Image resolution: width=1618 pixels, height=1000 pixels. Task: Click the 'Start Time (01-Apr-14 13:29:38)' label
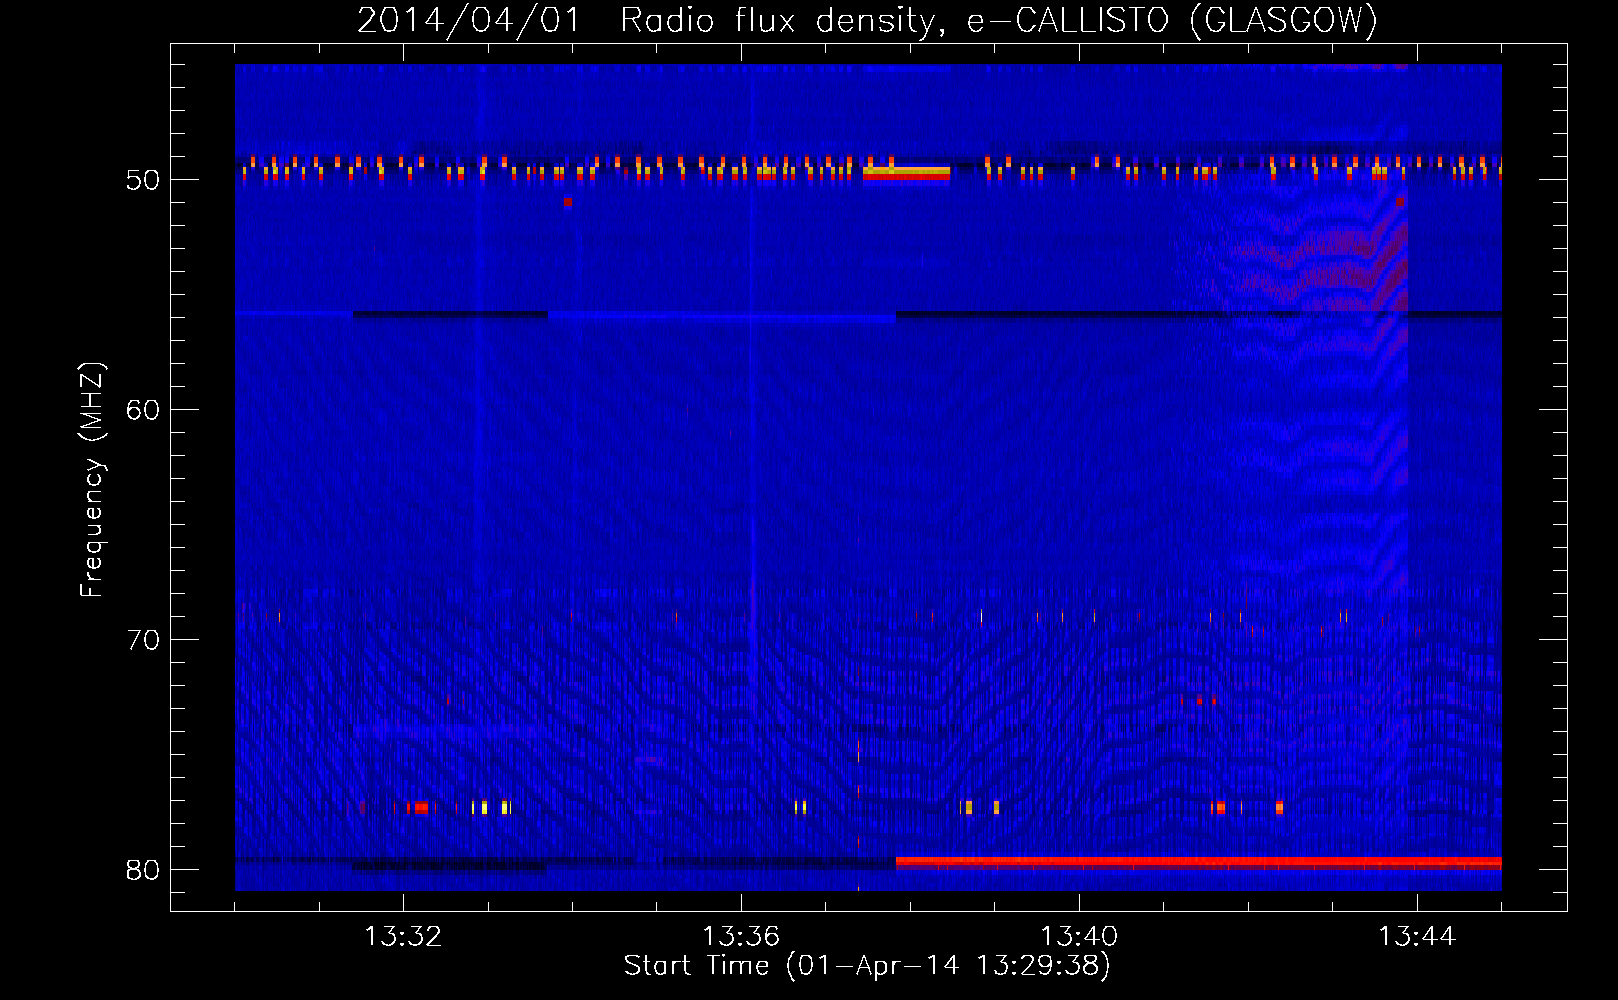tap(867, 966)
